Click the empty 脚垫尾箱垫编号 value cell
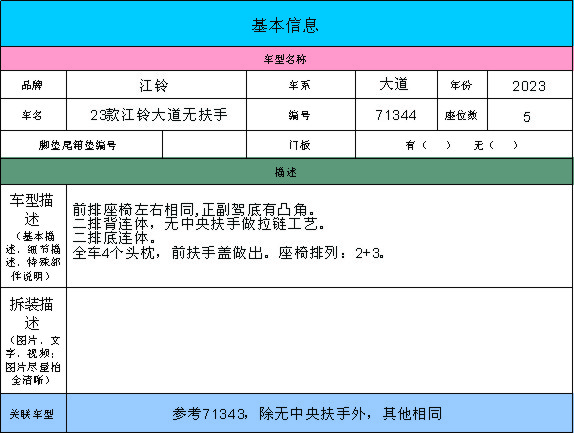 pyautogui.click(x=204, y=145)
